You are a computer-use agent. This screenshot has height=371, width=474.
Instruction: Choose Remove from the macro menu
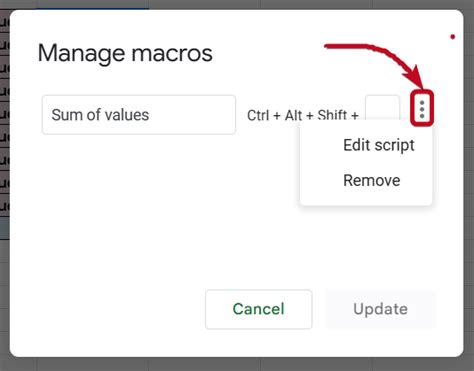click(x=372, y=180)
